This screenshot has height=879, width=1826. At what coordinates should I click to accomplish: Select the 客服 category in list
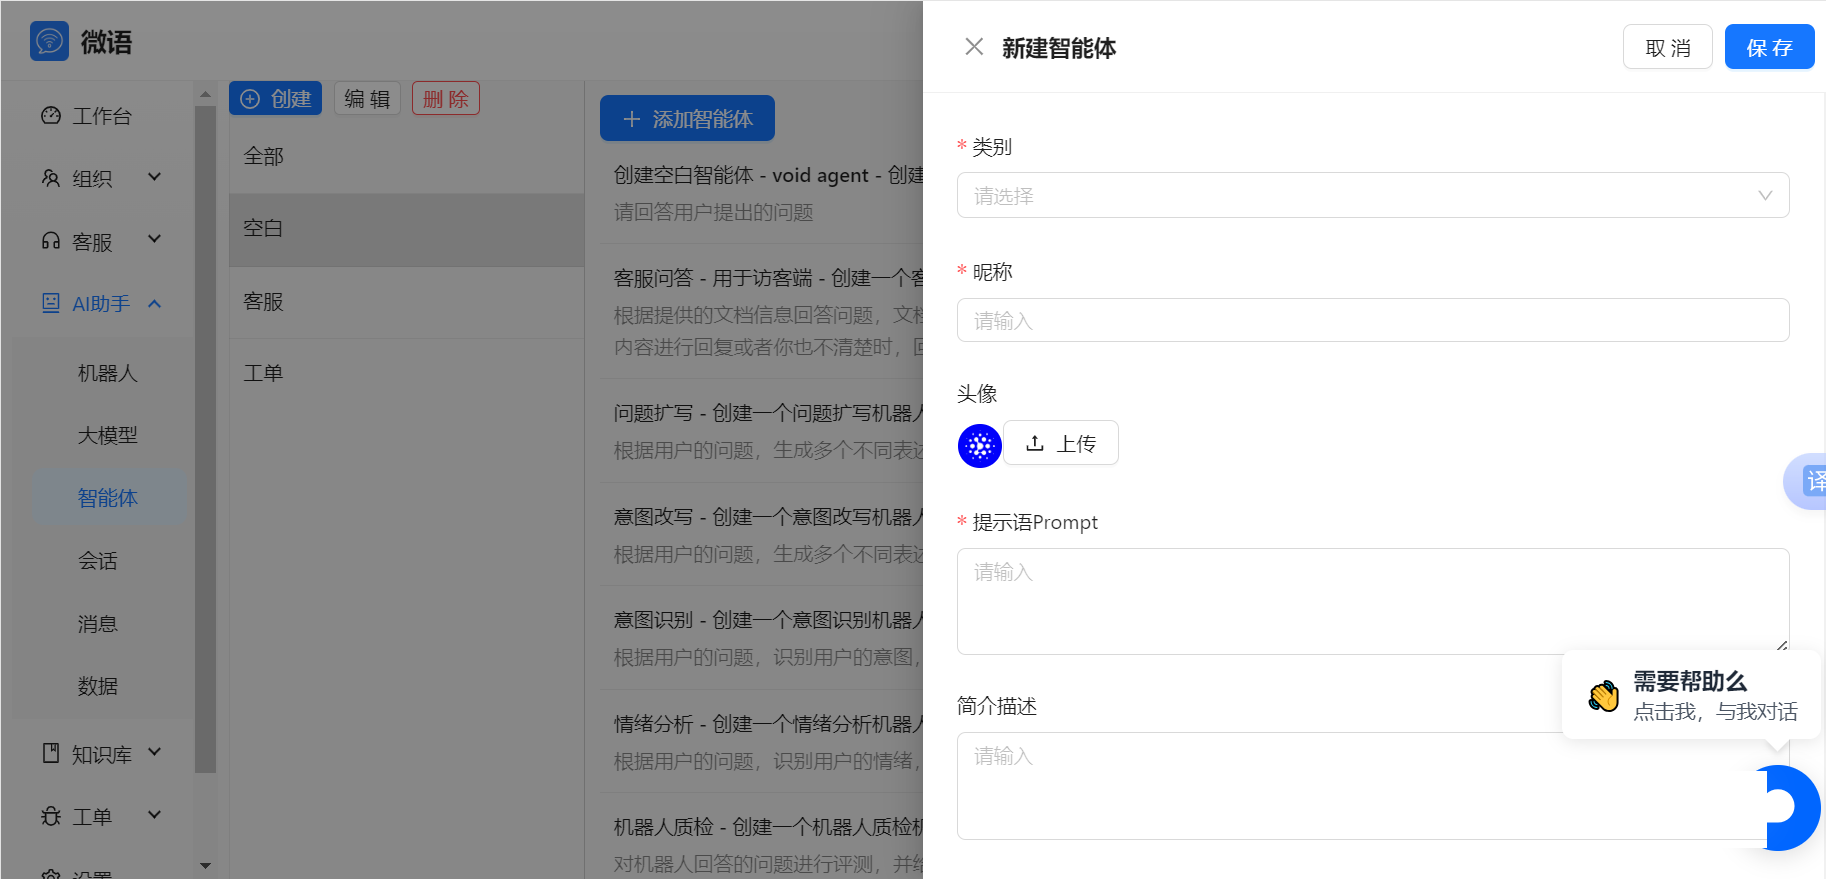pyautogui.click(x=406, y=302)
